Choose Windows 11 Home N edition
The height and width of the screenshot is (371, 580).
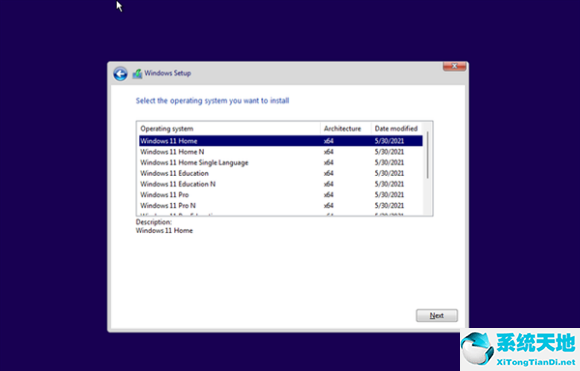281,152
